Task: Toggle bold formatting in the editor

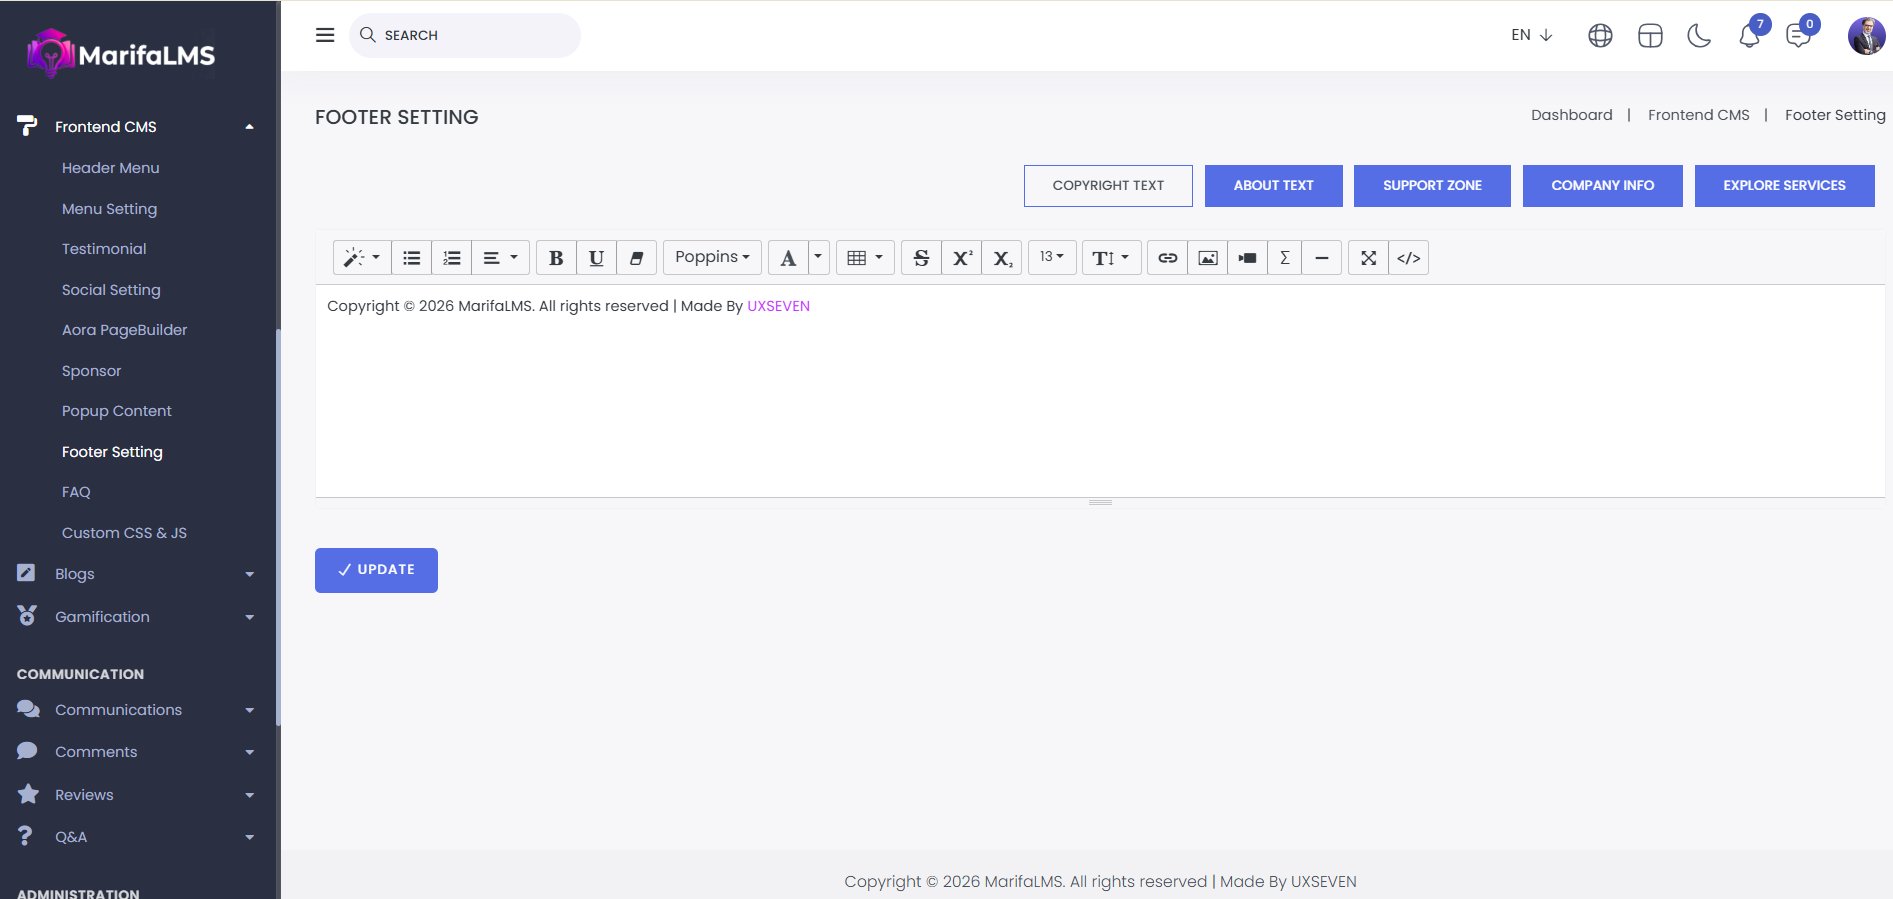Action: pos(556,258)
